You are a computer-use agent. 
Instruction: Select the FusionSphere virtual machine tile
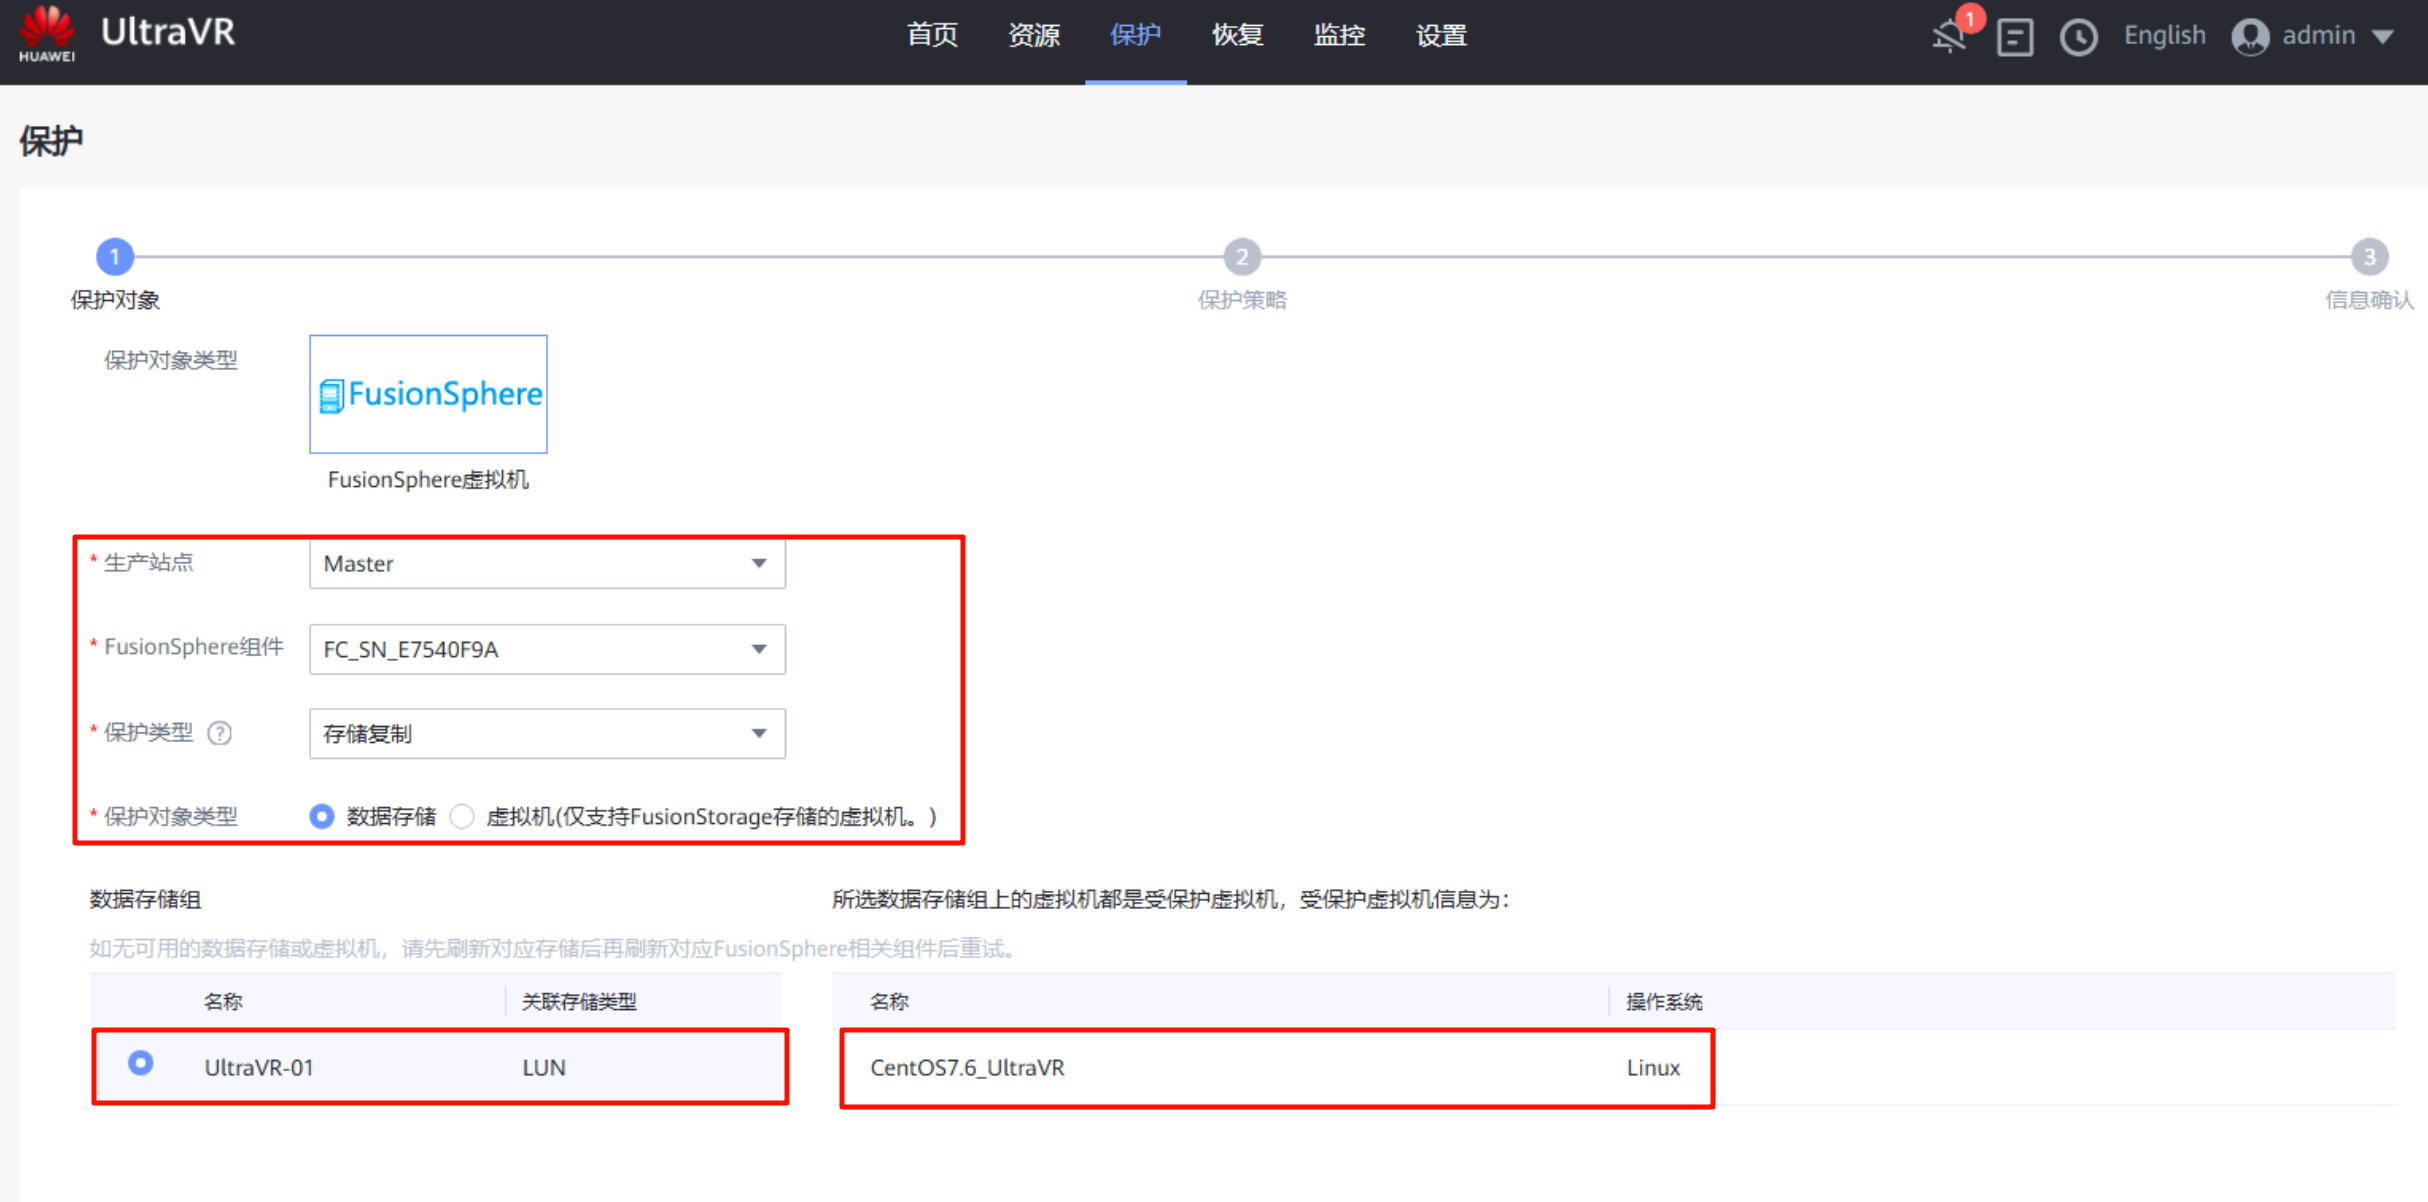[x=428, y=394]
